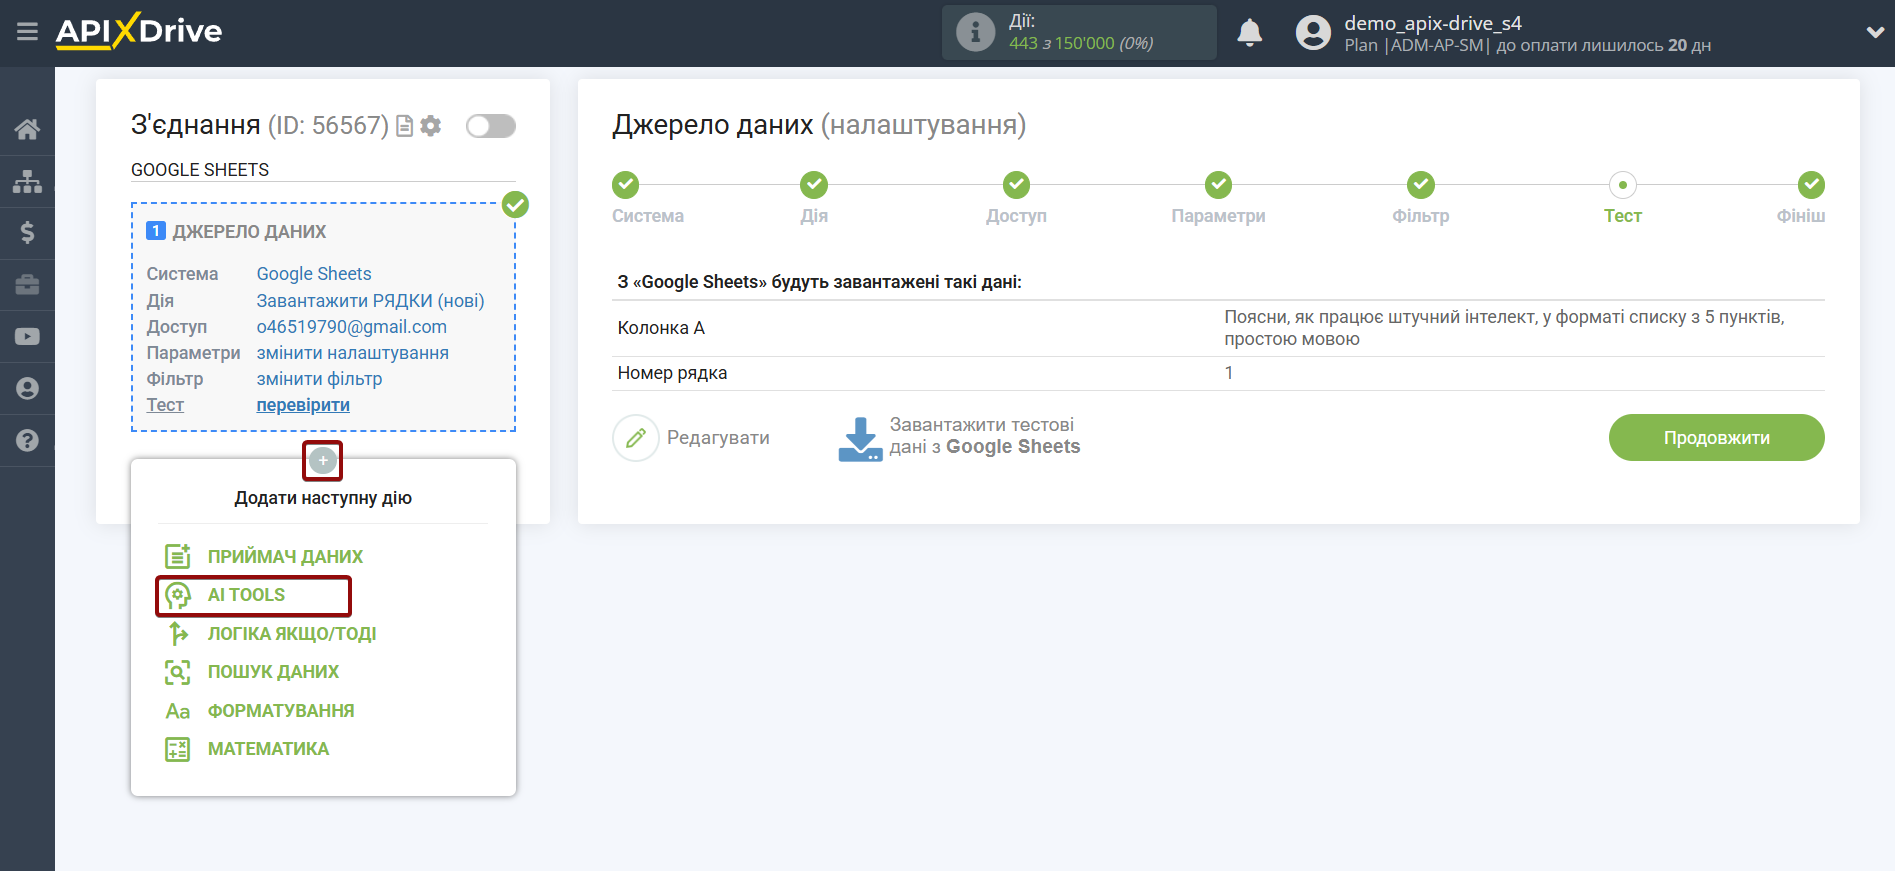The width and height of the screenshot is (1895, 871).
Task: Select AI TOOLS from the action menu
Action: tap(246, 595)
